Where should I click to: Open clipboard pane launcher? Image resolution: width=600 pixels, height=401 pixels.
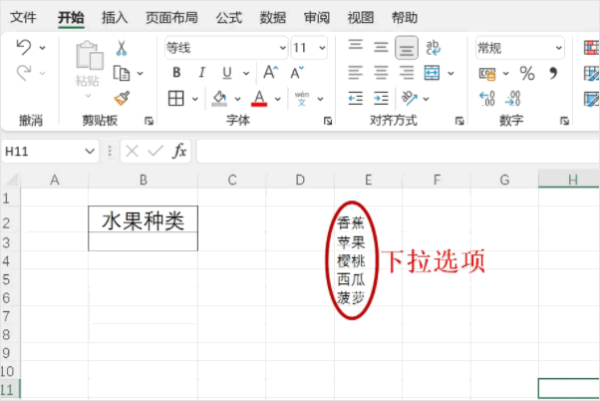(x=148, y=121)
